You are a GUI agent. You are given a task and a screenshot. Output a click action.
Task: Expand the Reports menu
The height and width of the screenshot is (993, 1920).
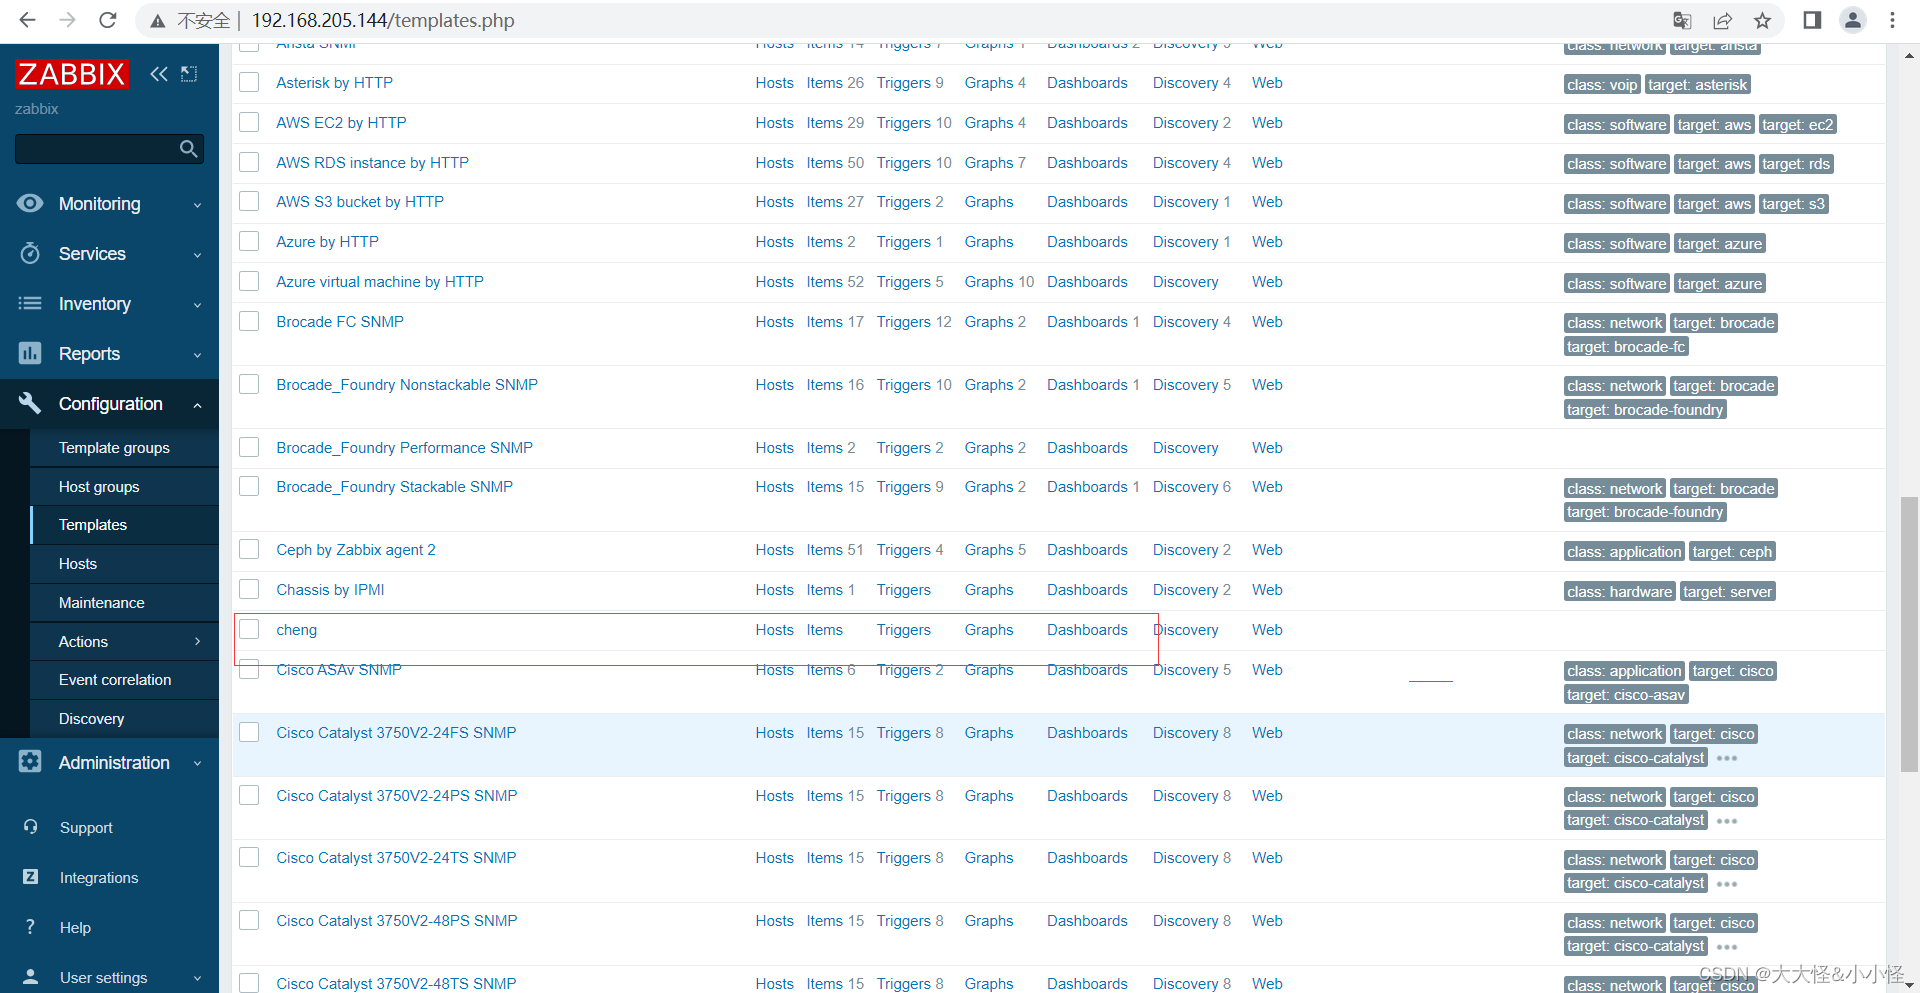197,354
